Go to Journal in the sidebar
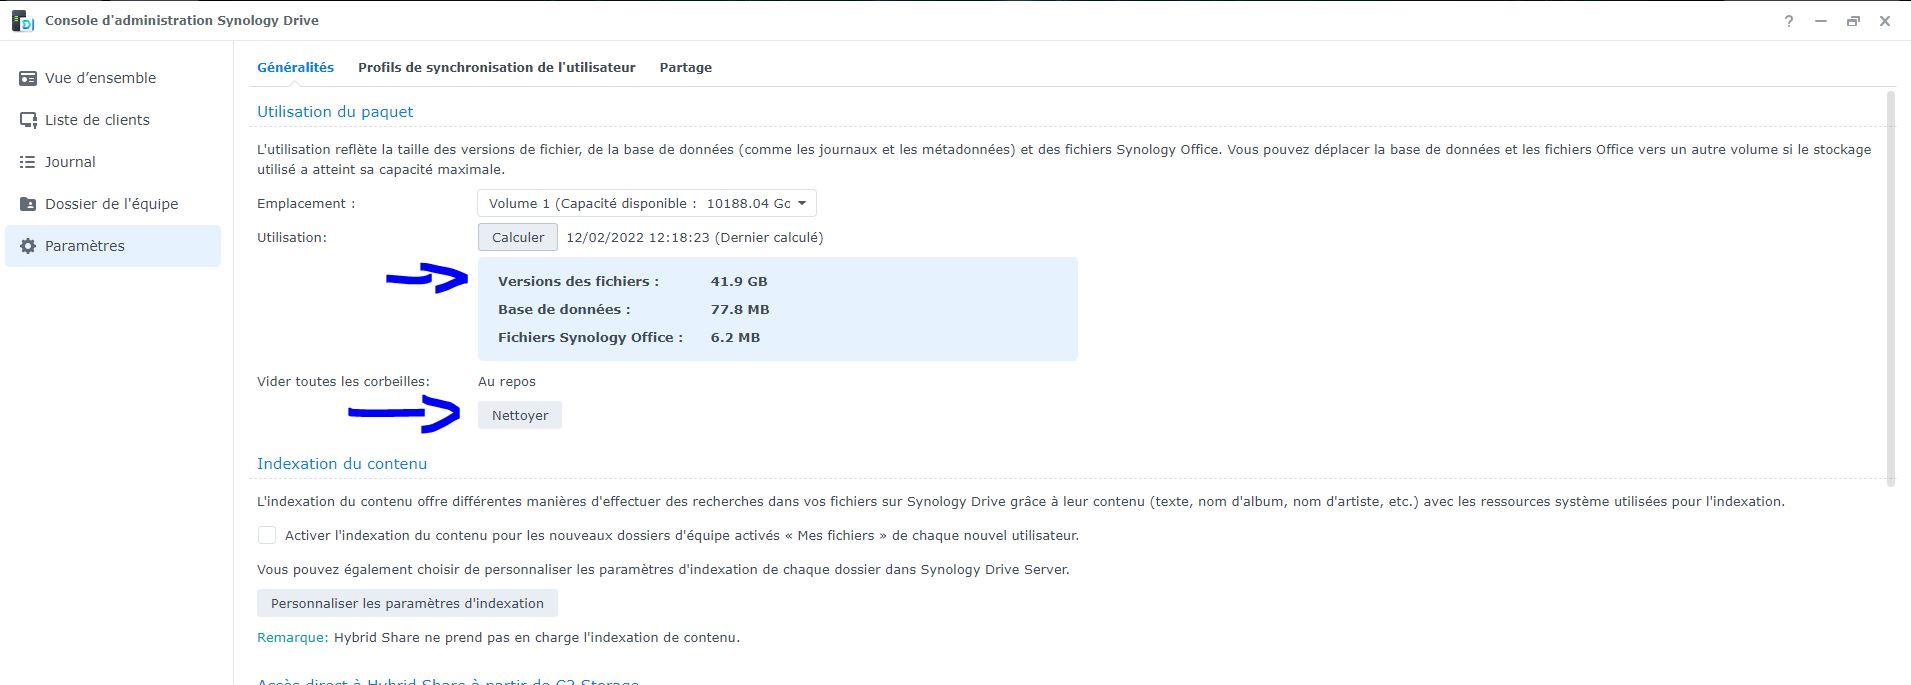 (70, 162)
